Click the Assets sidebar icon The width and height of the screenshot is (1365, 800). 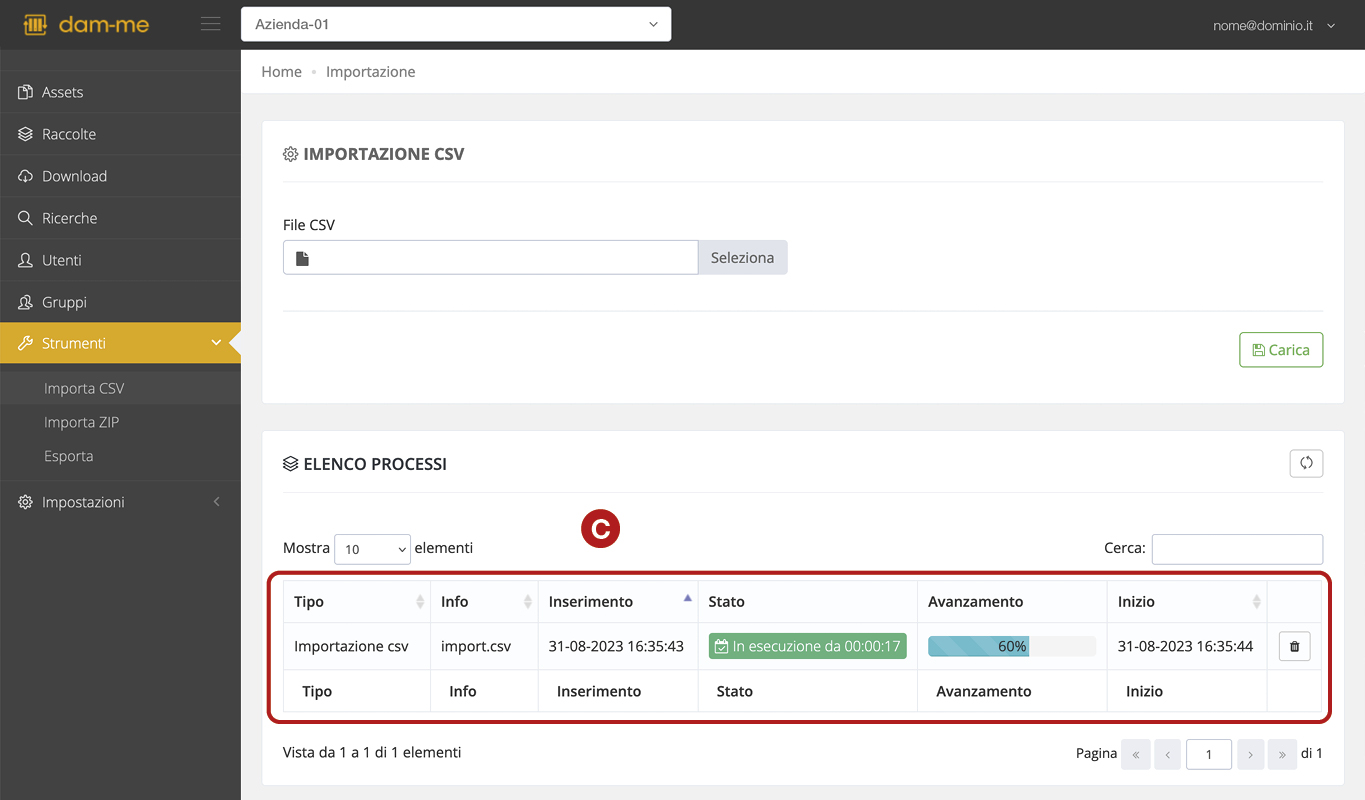[25, 92]
